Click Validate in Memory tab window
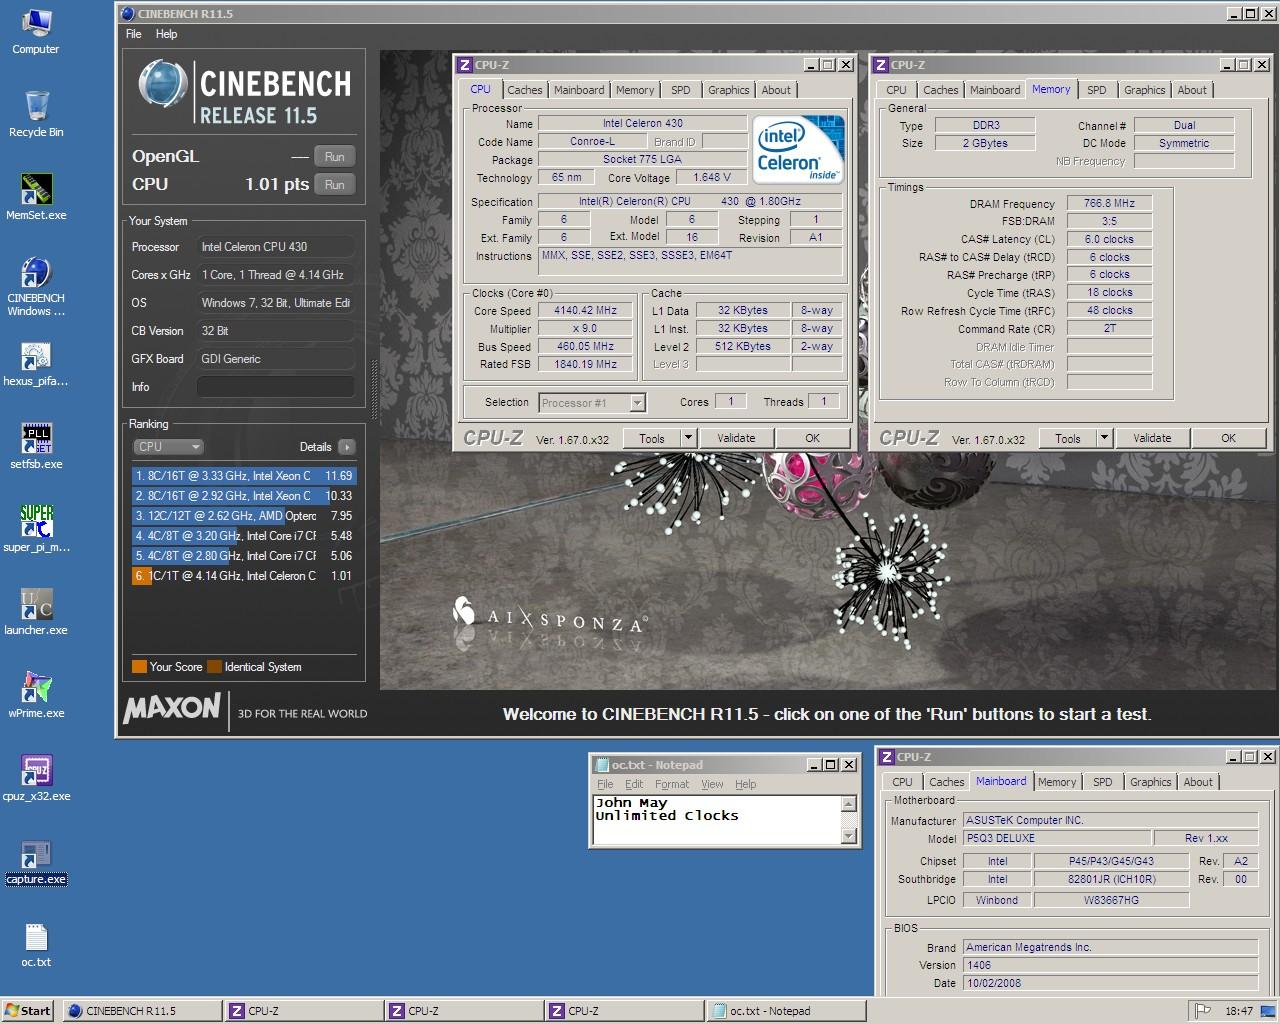Screen dimensions: 1280x1024 point(1152,438)
